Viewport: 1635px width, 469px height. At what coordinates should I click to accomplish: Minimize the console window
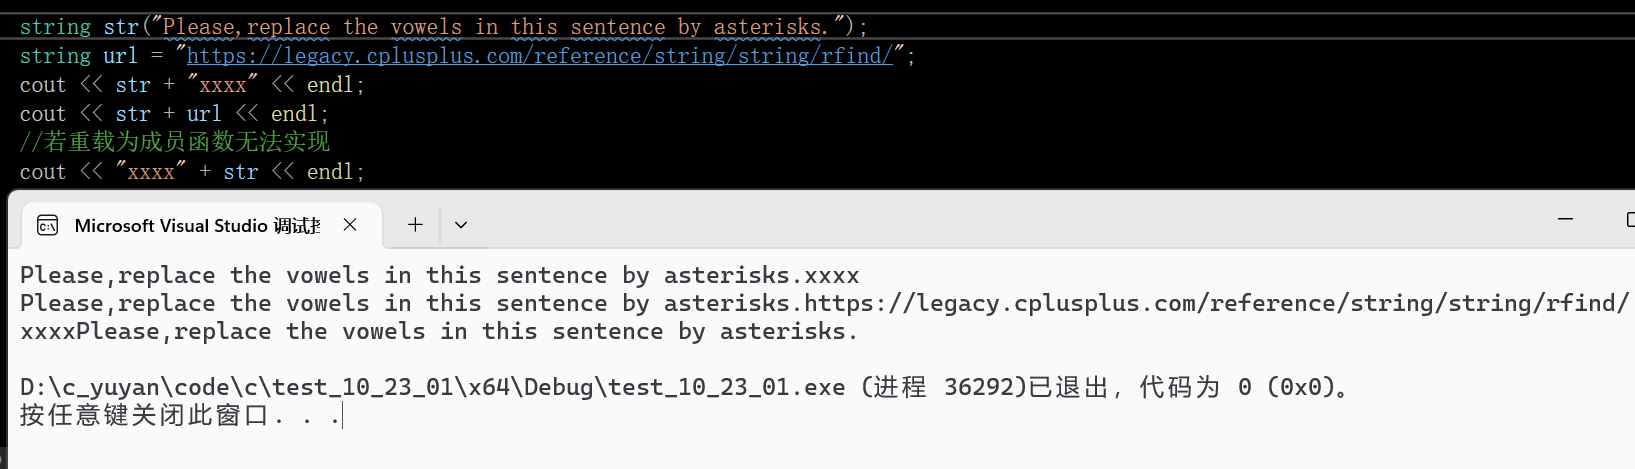tap(1566, 219)
